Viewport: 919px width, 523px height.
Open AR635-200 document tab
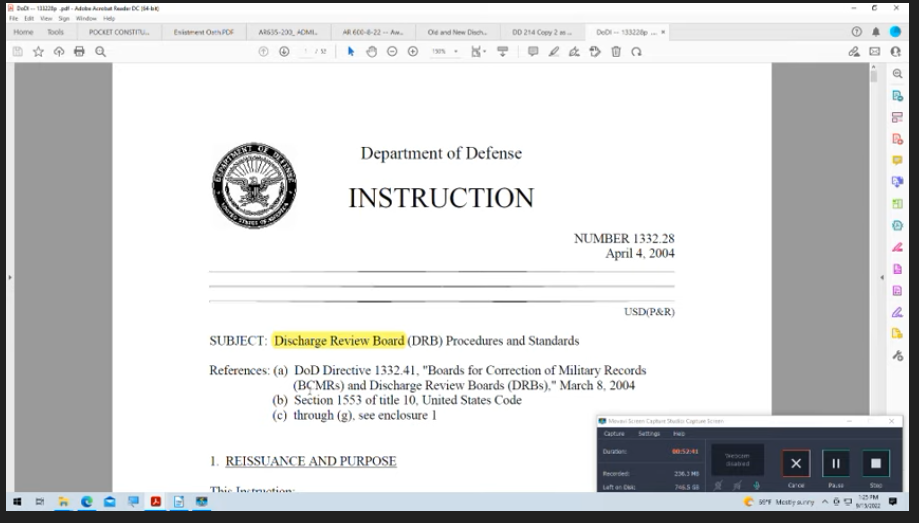288,32
